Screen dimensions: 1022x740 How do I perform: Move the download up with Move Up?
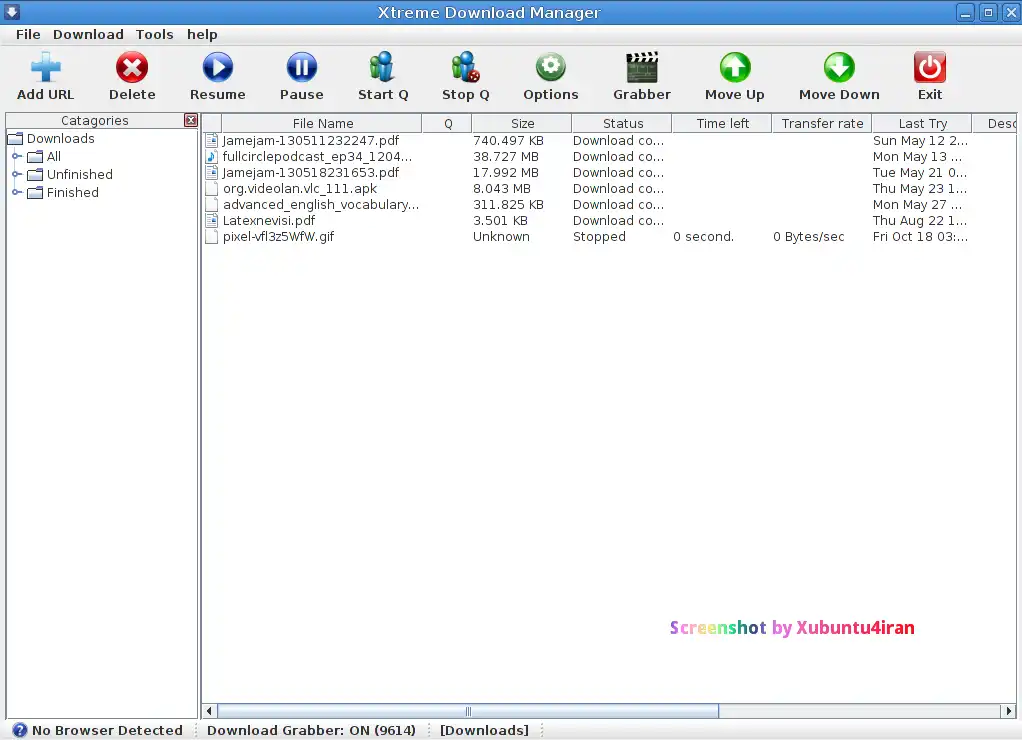[x=735, y=67]
